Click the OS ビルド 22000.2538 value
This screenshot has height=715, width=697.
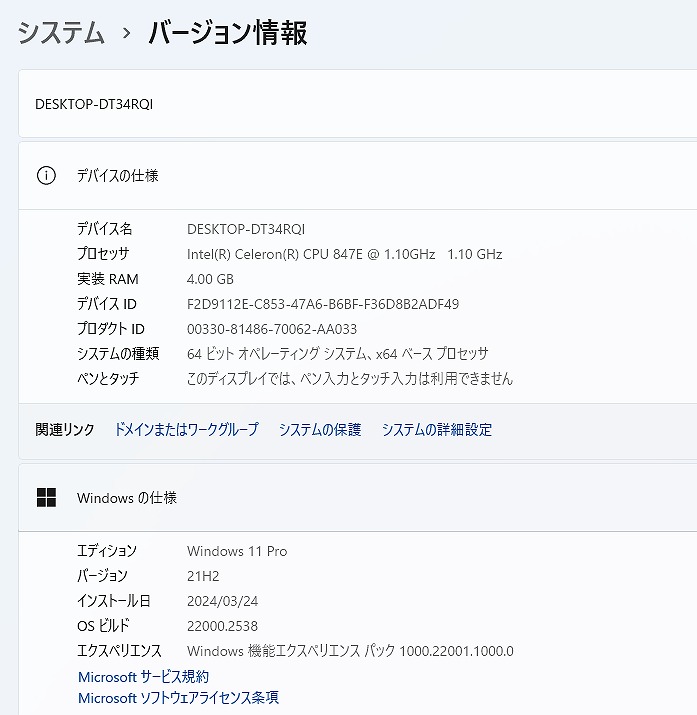222,626
